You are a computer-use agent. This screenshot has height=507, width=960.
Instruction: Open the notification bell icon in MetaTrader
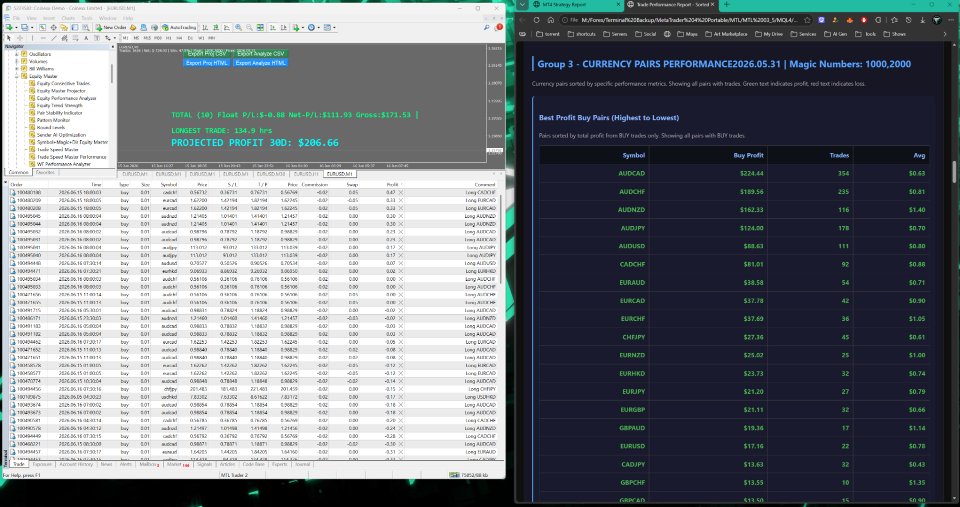point(498,28)
